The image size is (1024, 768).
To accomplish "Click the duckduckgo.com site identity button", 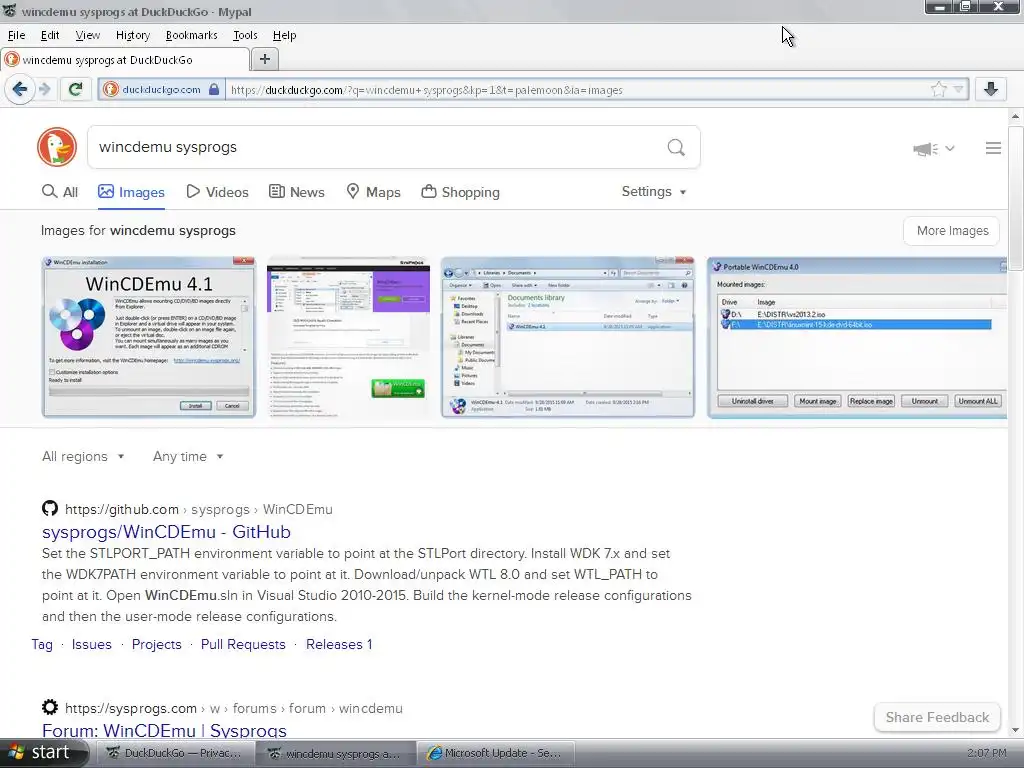I will [x=161, y=89].
